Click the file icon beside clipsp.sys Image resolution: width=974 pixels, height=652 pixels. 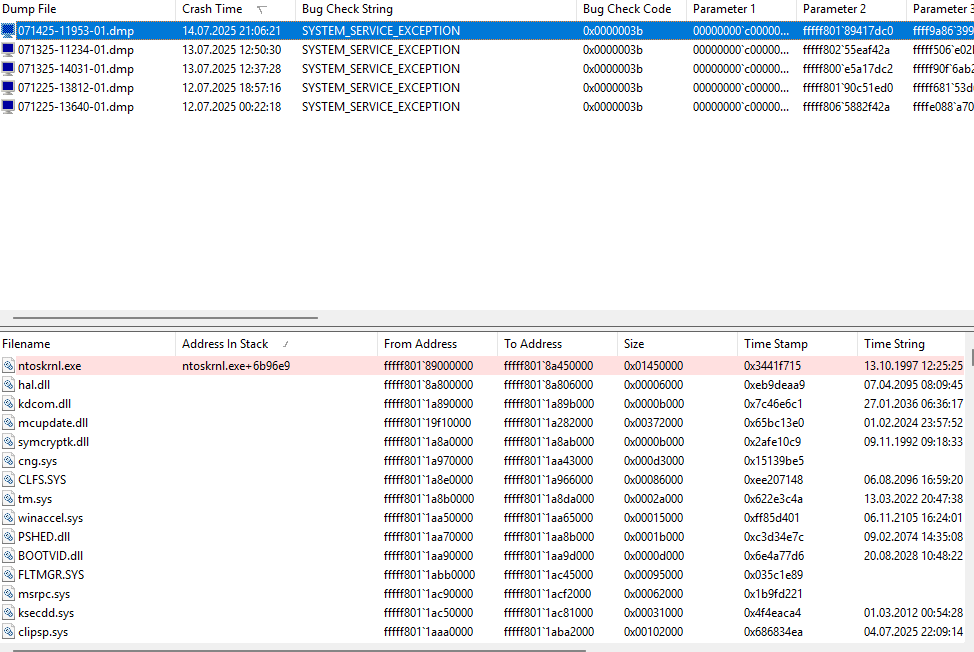[x=8, y=632]
